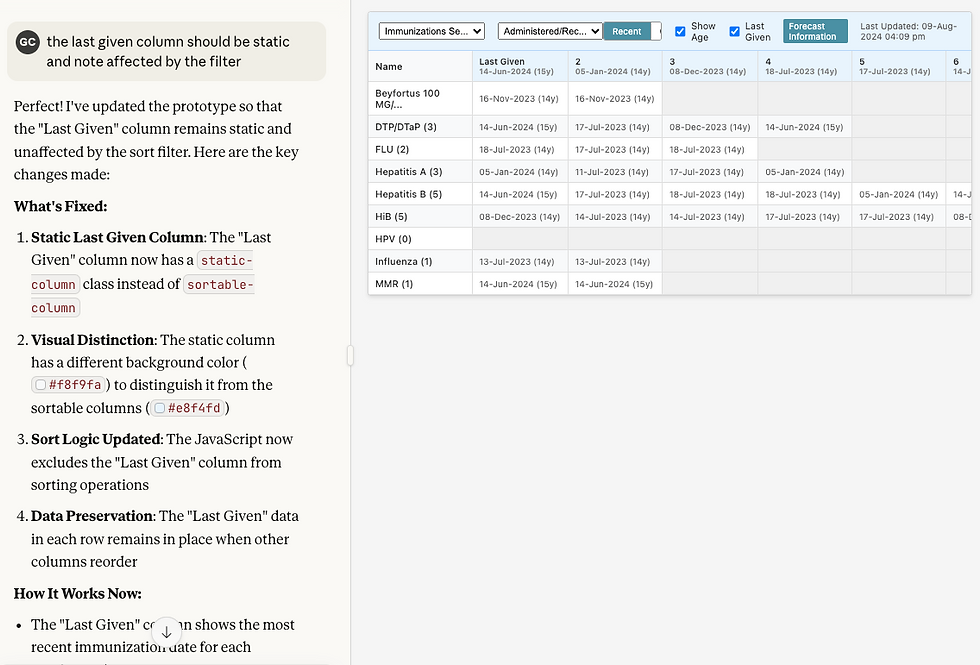Image resolution: width=980 pixels, height=665 pixels.
Task: Sort by column 3 header 08-Dec-2023
Action: pos(710,66)
